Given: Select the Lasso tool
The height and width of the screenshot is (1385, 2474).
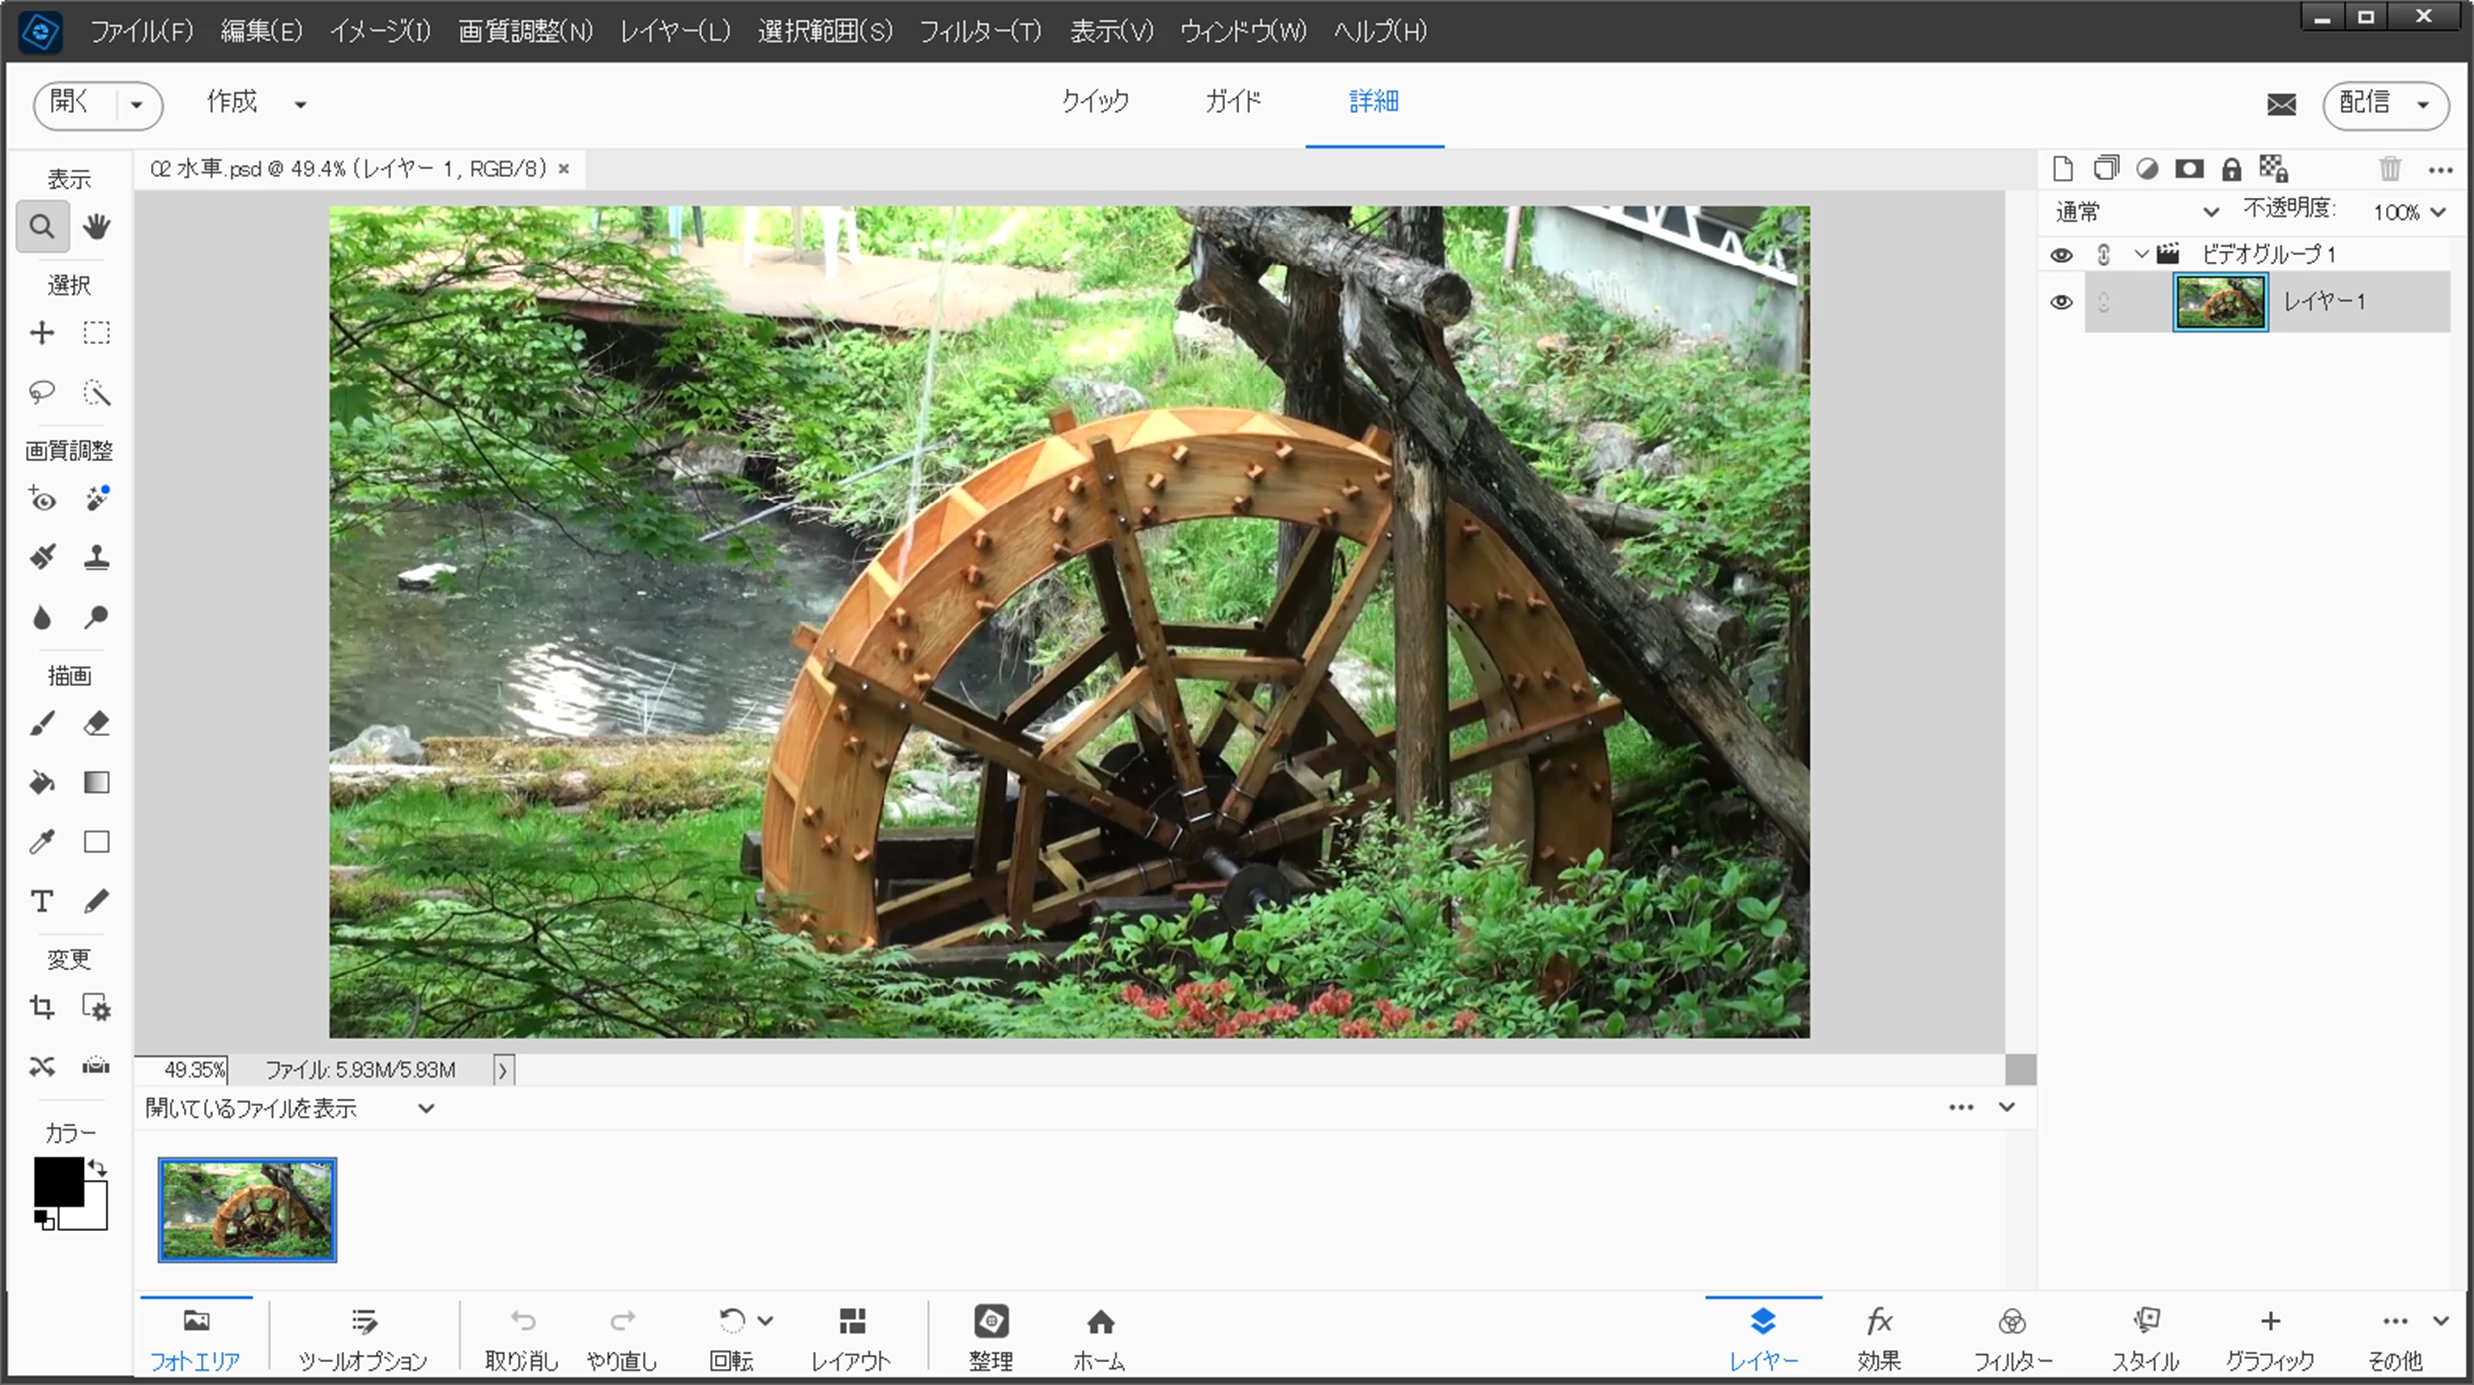Looking at the screenshot, I should coord(42,392).
